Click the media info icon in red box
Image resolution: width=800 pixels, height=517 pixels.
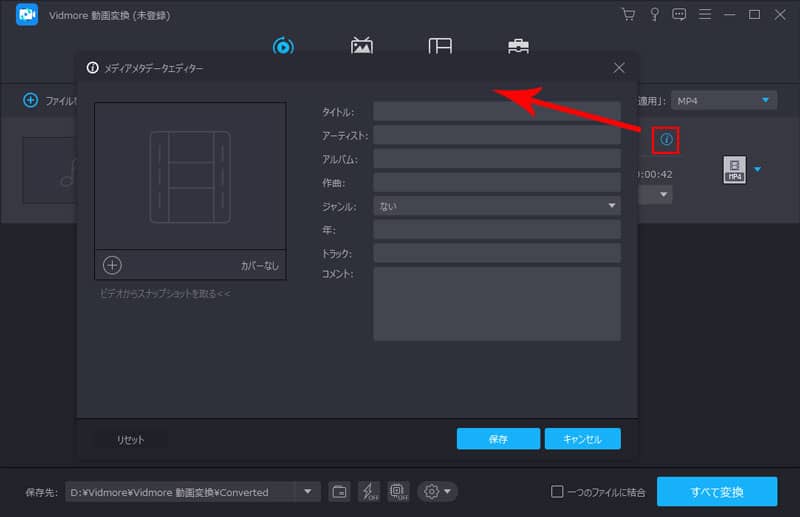[666, 139]
